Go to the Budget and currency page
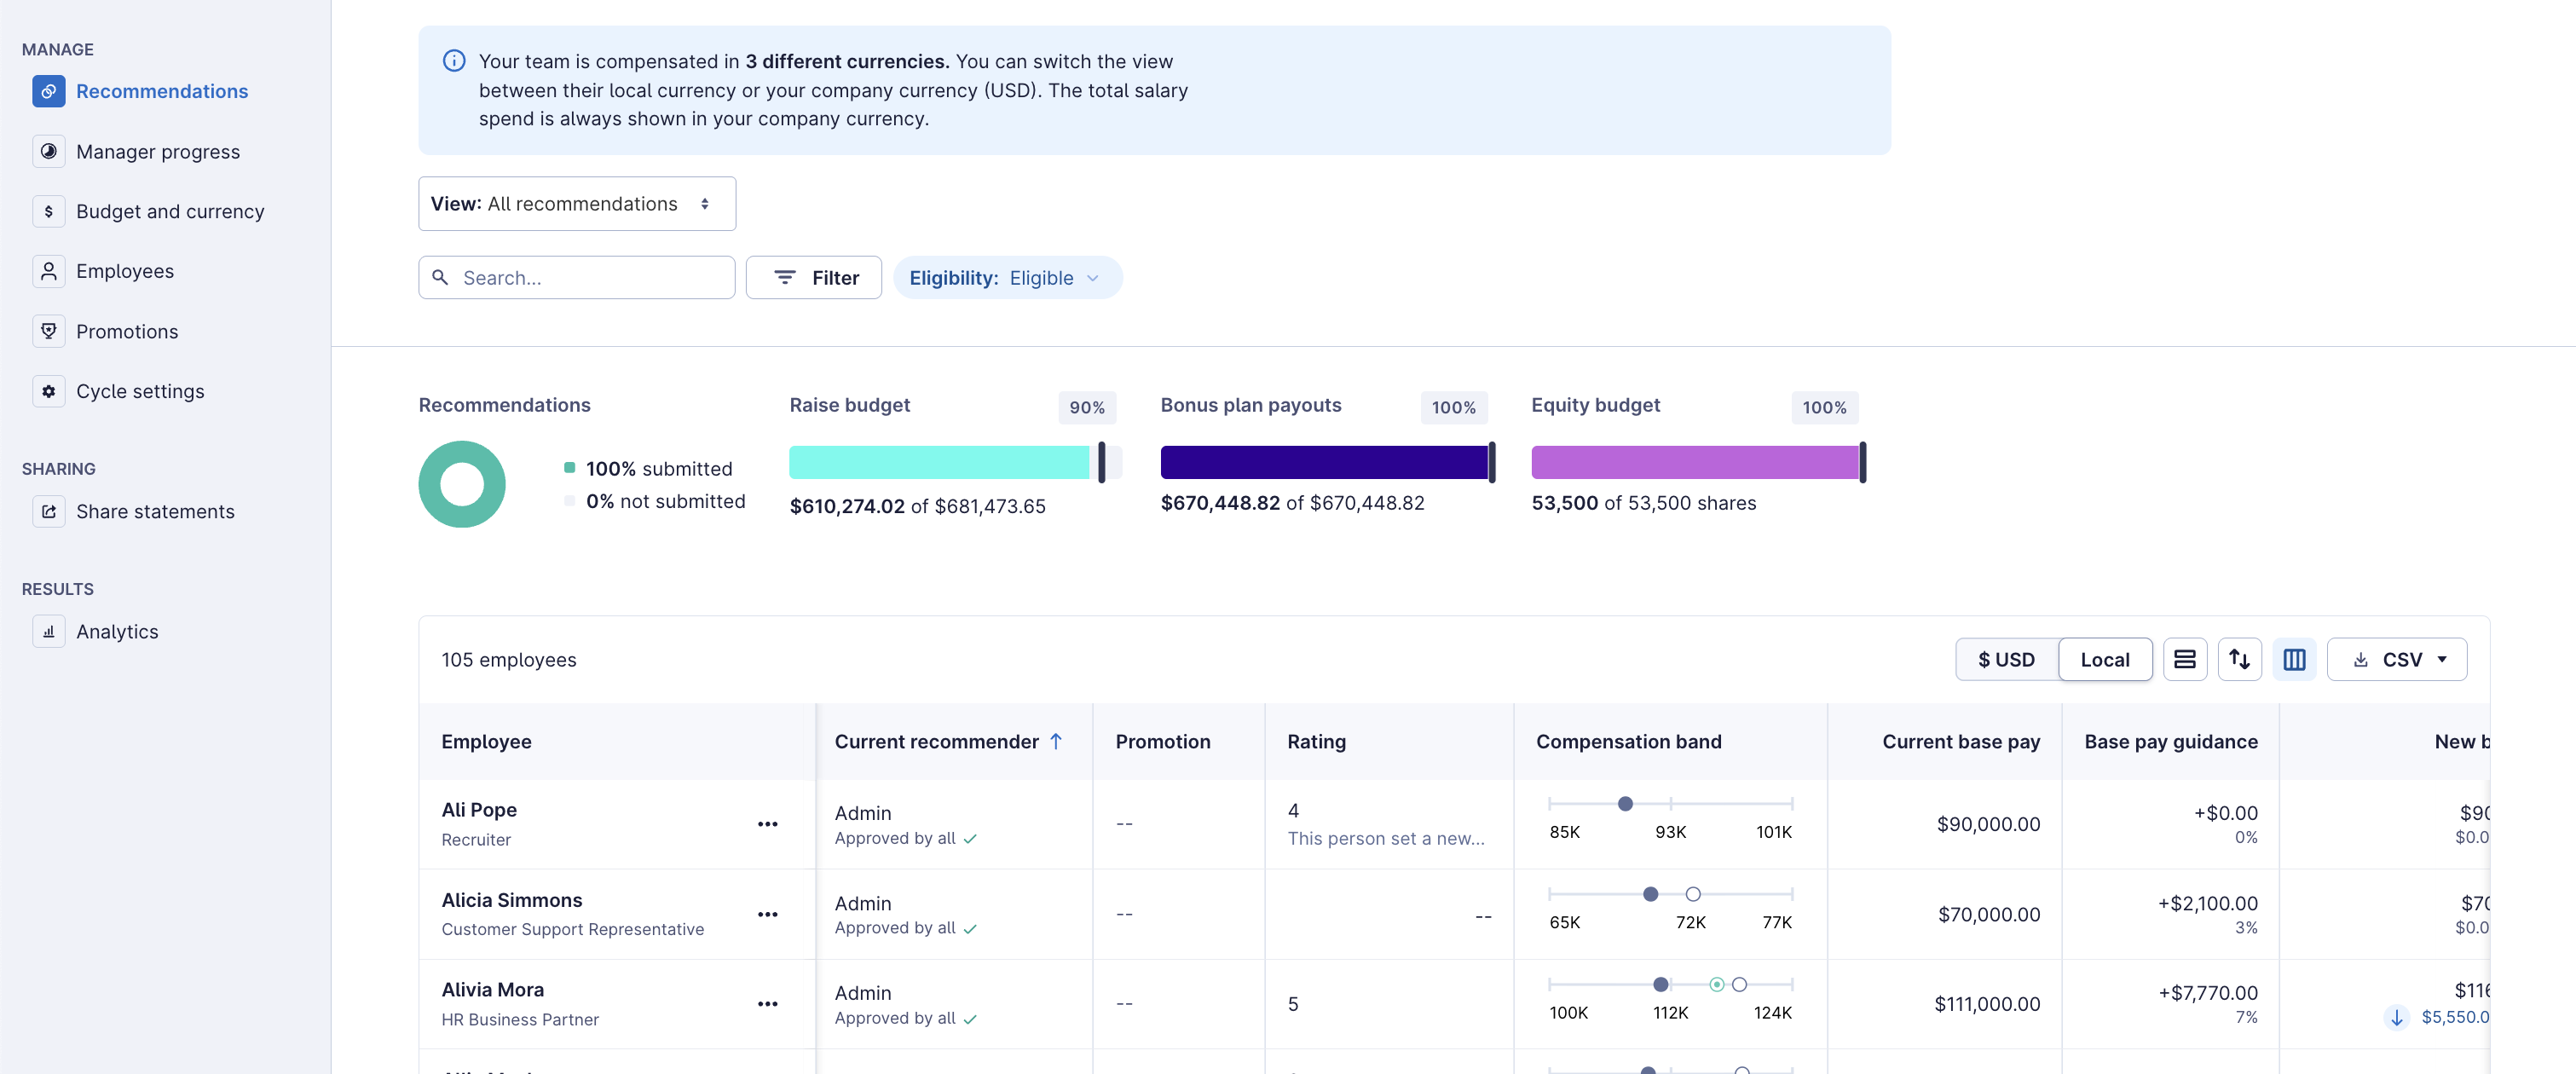Image resolution: width=2576 pixels, height=1074 pixels. click(169, 211)
